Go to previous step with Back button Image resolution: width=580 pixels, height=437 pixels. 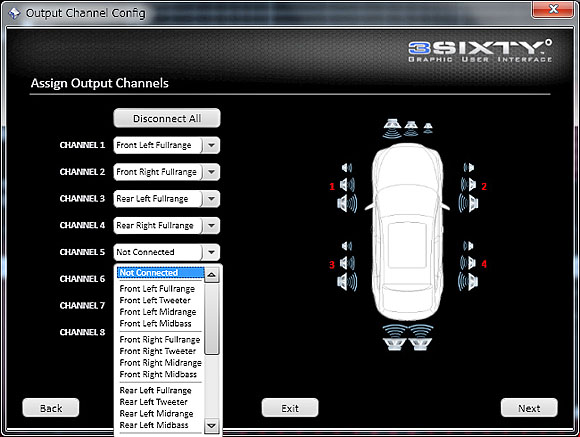(x=51, y=408)
